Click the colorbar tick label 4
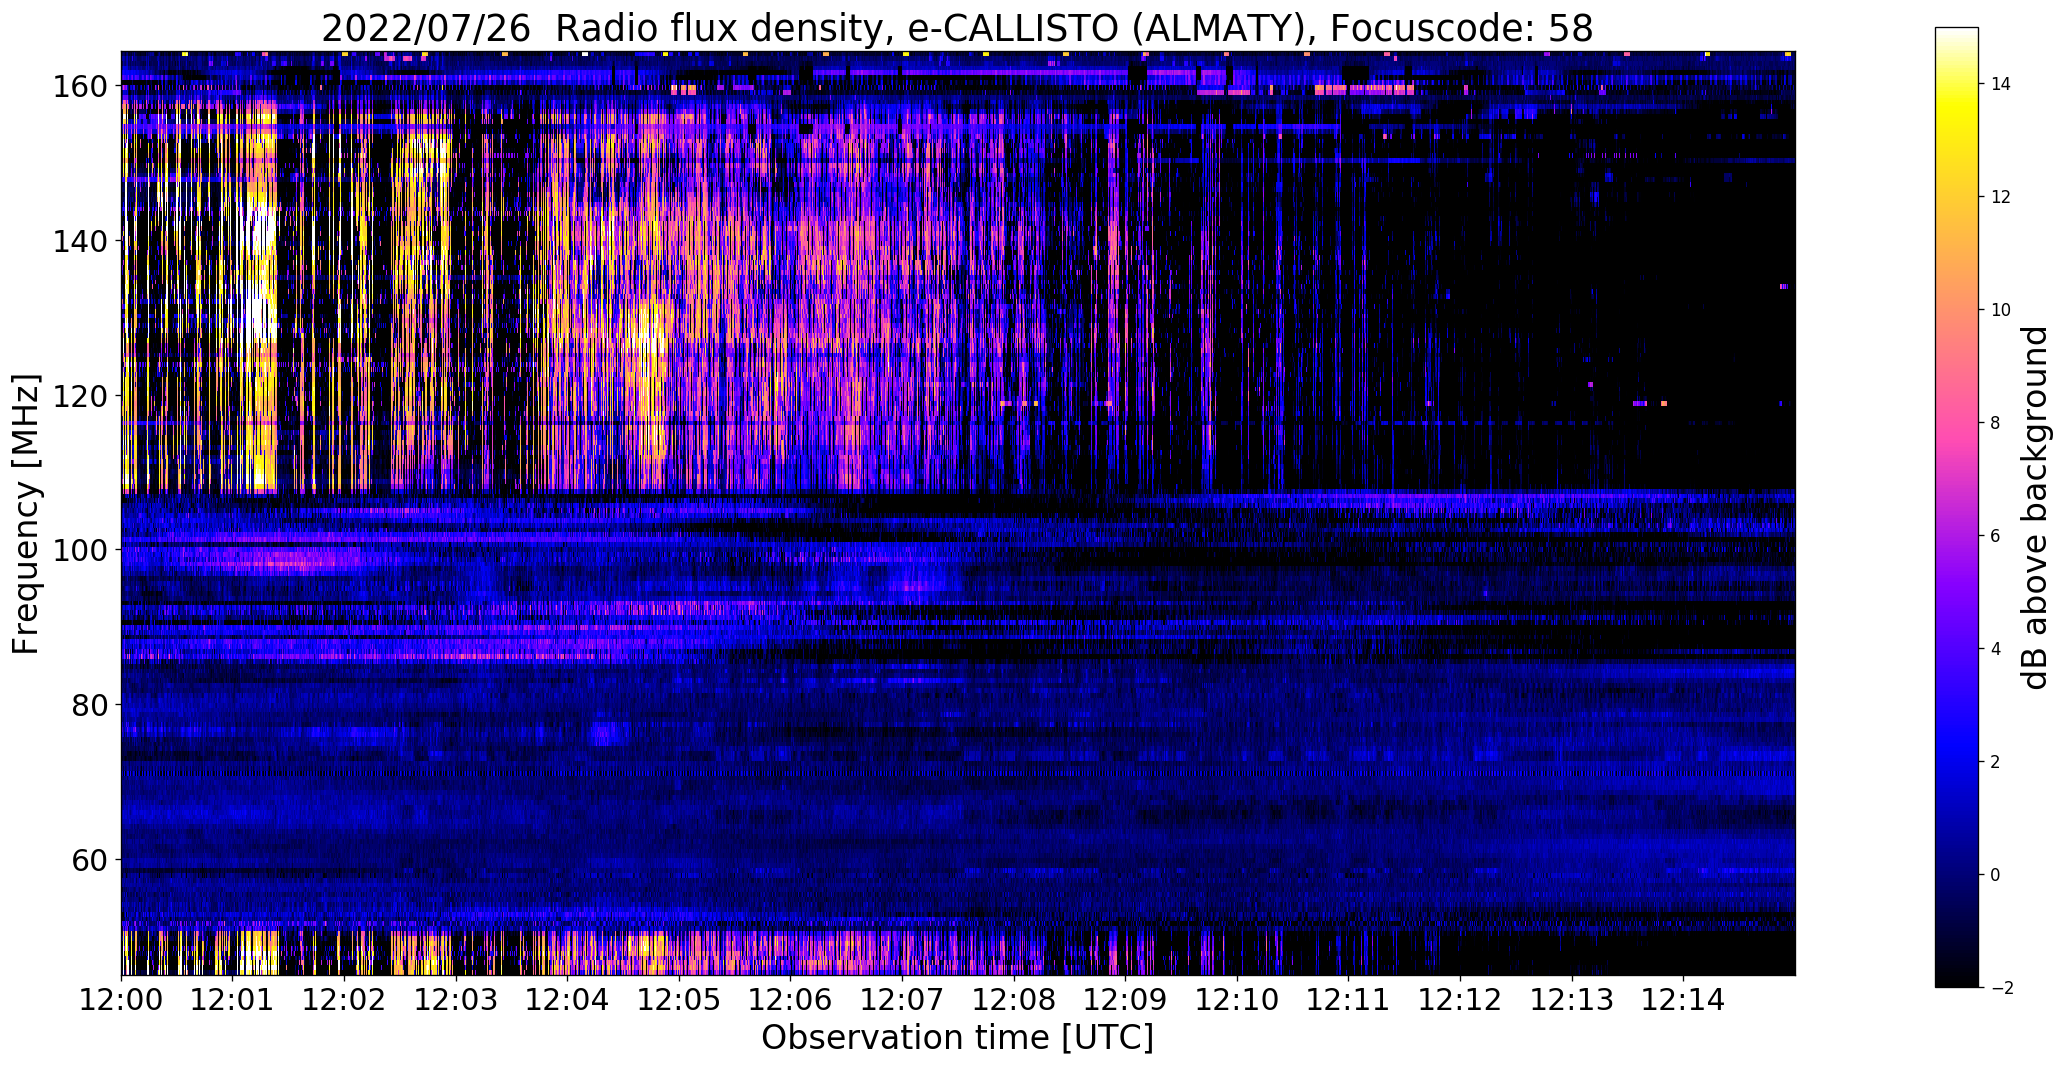 [x=1996, y=649]
